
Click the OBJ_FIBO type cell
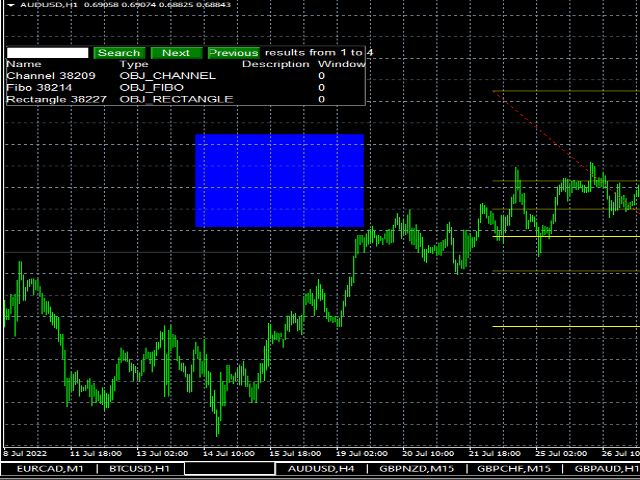(x=151, y=88)
